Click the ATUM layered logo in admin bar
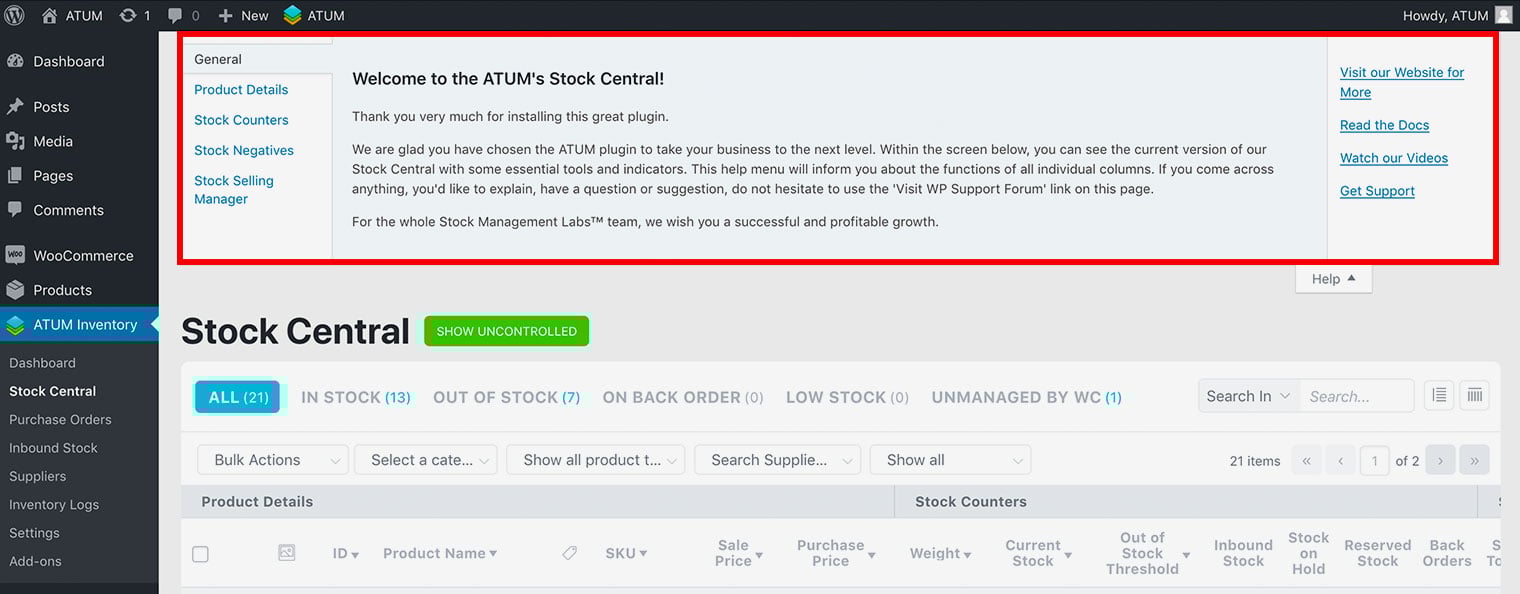Image resolution: width=1520 pixels, height=594 pixels. click(x=292, y=15)
